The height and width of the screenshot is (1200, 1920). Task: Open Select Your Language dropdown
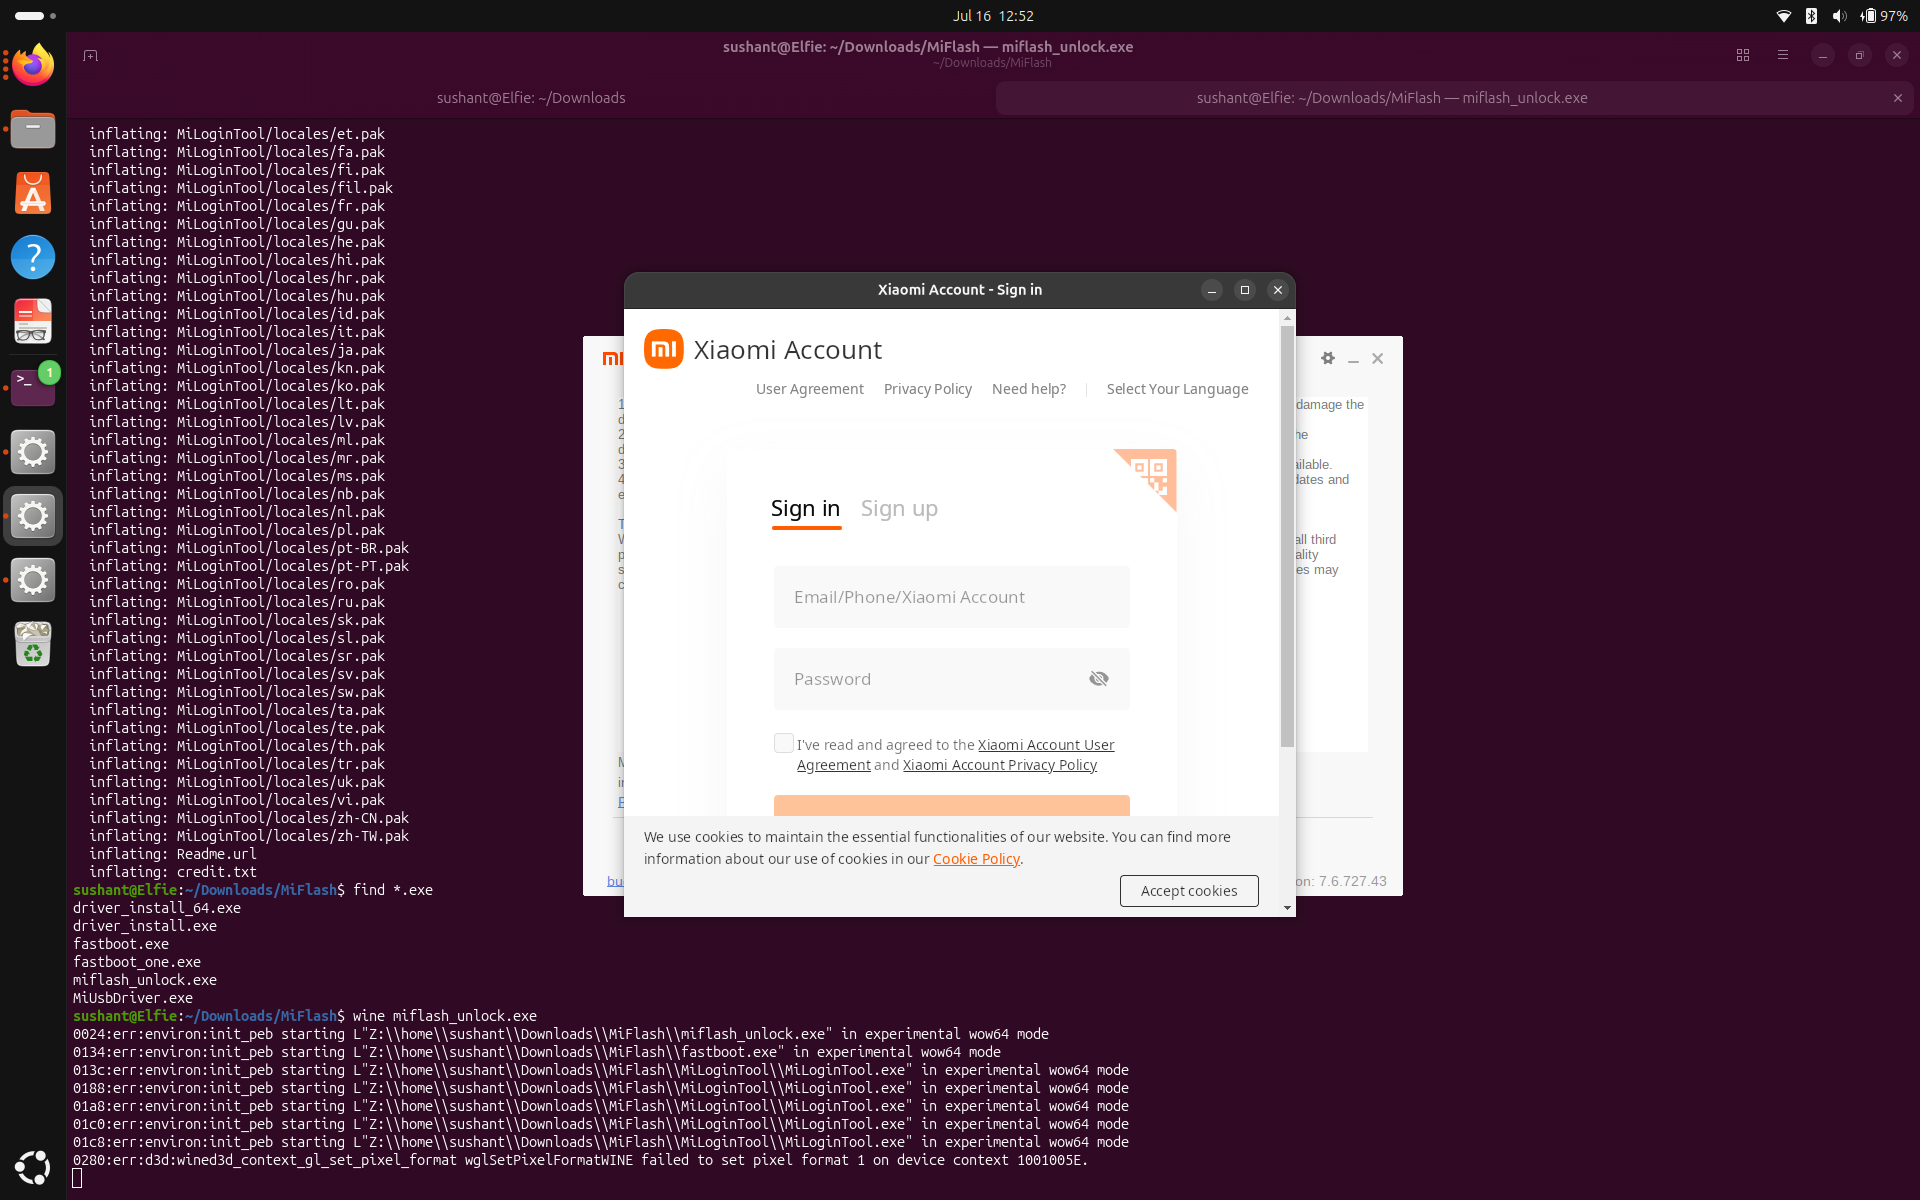point(1177,389)
